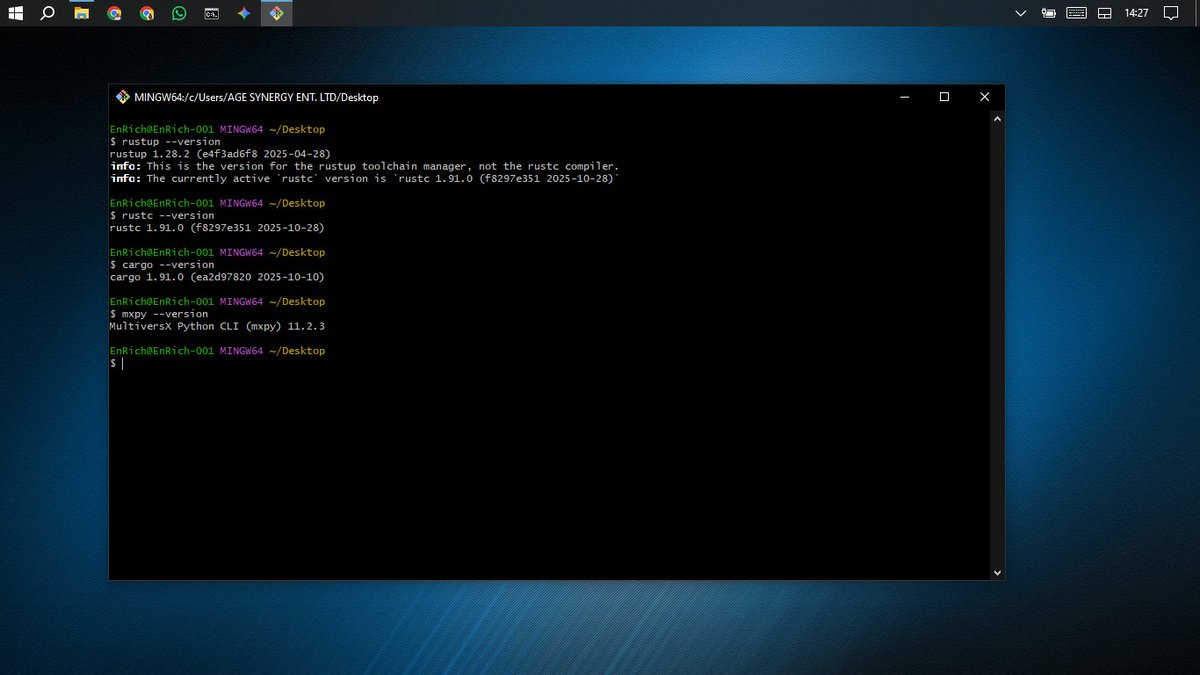Viewport: 1200px width, 675px height.
Task: Click terminal scrollbar down arrow
Action: (996, 572)
